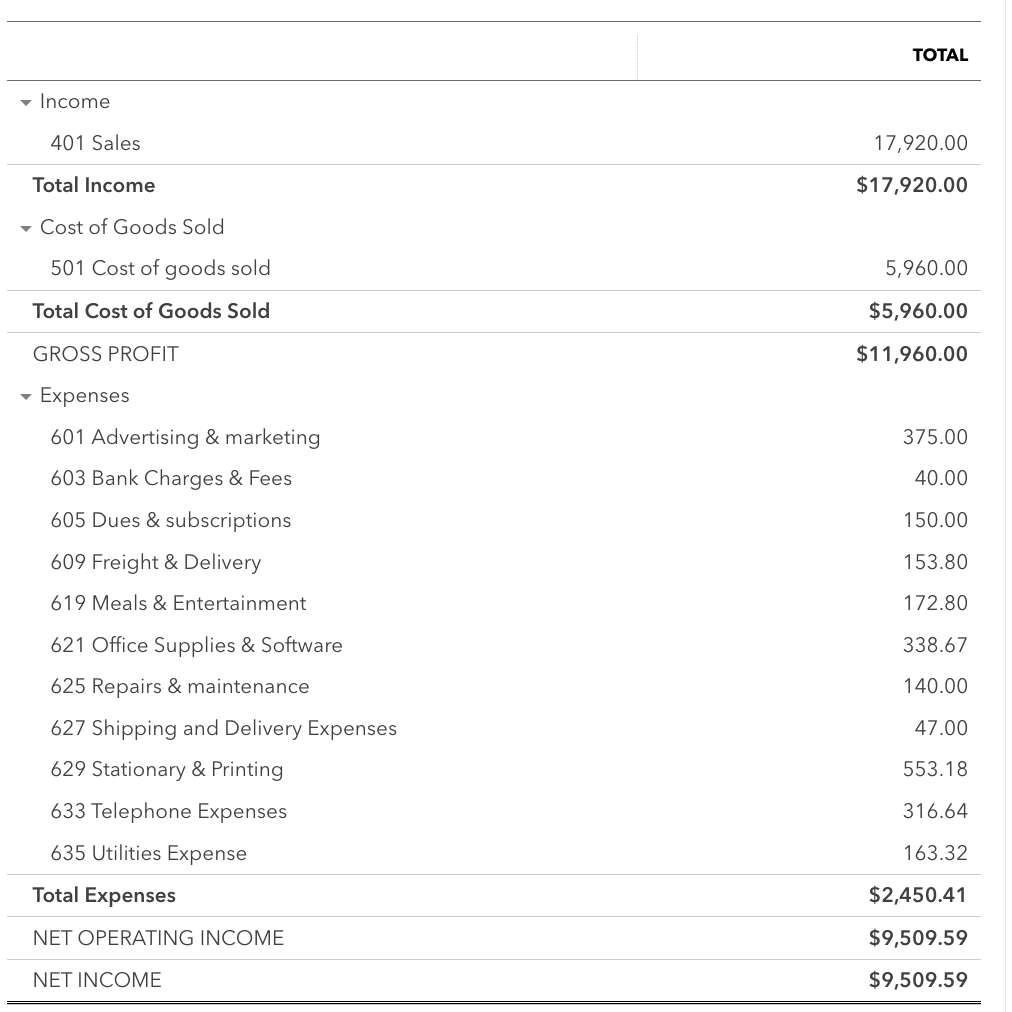The height and width of the screenshot is (1012, 1012).
Task: Open the 401 Sales account details
Action: 95,143
